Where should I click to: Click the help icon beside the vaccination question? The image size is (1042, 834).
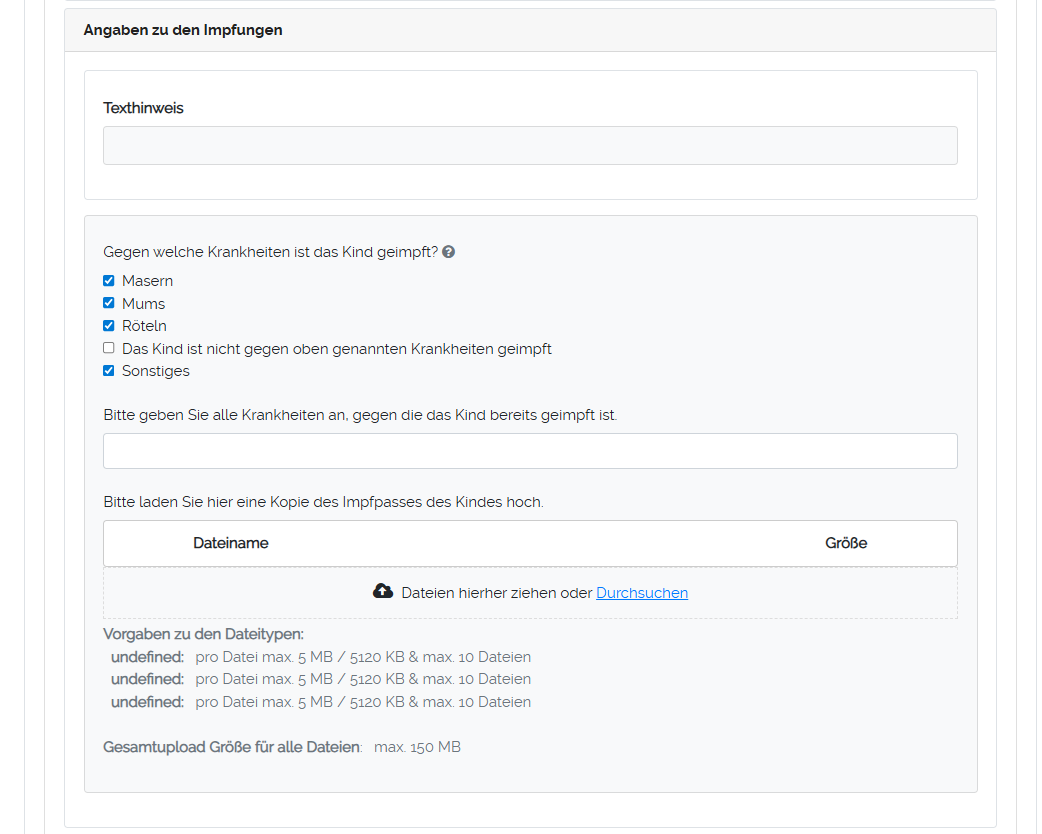[x=449, y=252]
